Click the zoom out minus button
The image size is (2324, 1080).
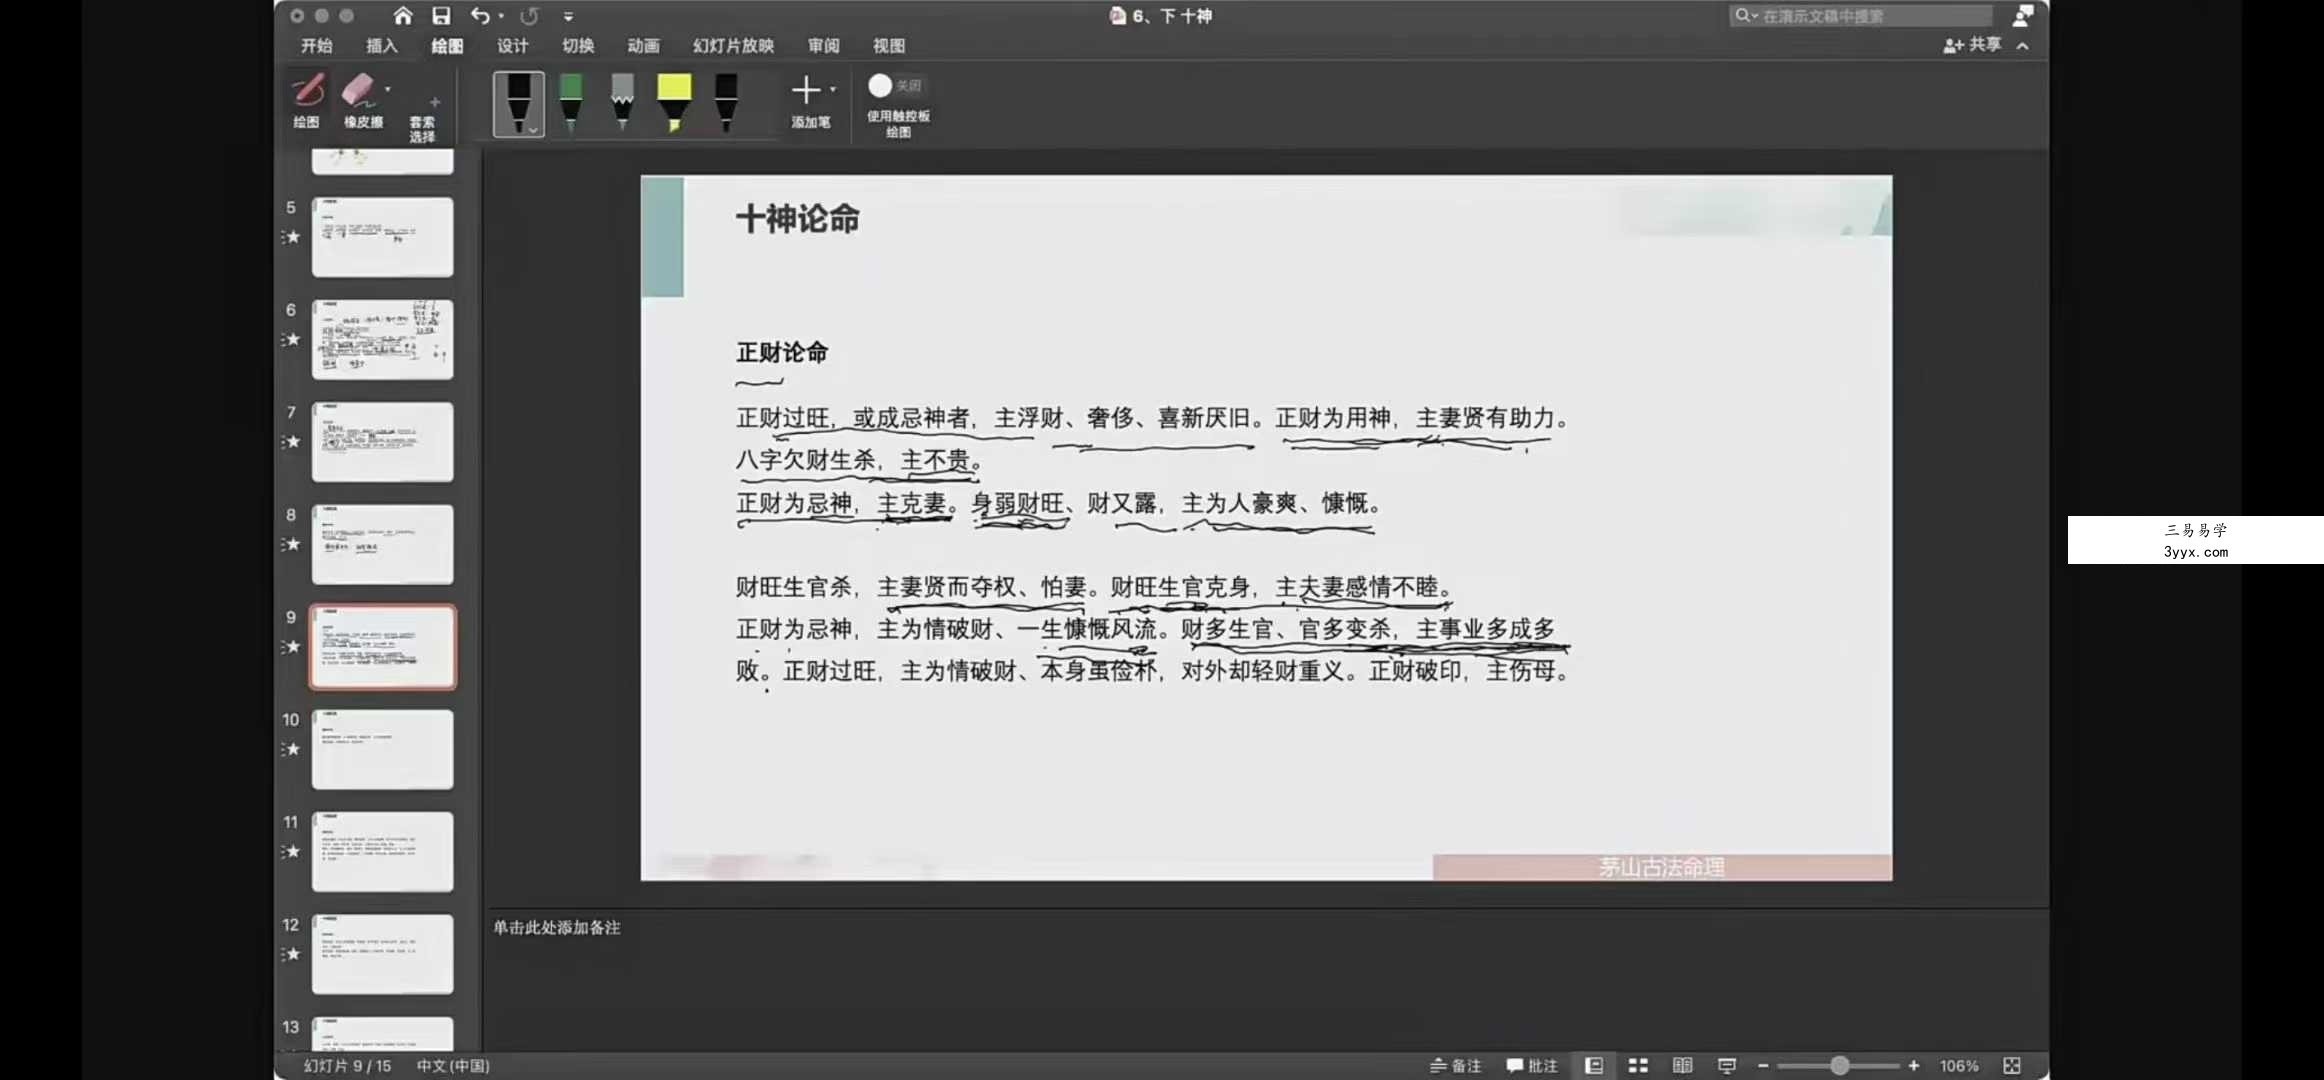(x=1763, y=1066)
